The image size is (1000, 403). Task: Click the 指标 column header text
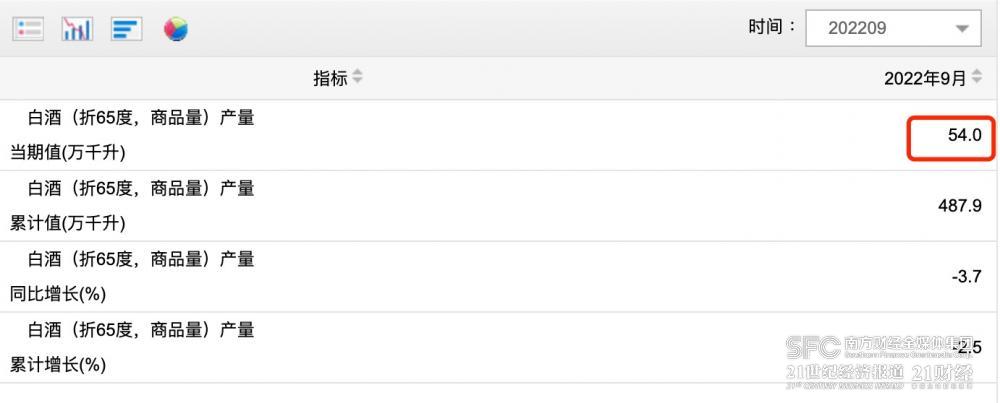coord(330,78)
